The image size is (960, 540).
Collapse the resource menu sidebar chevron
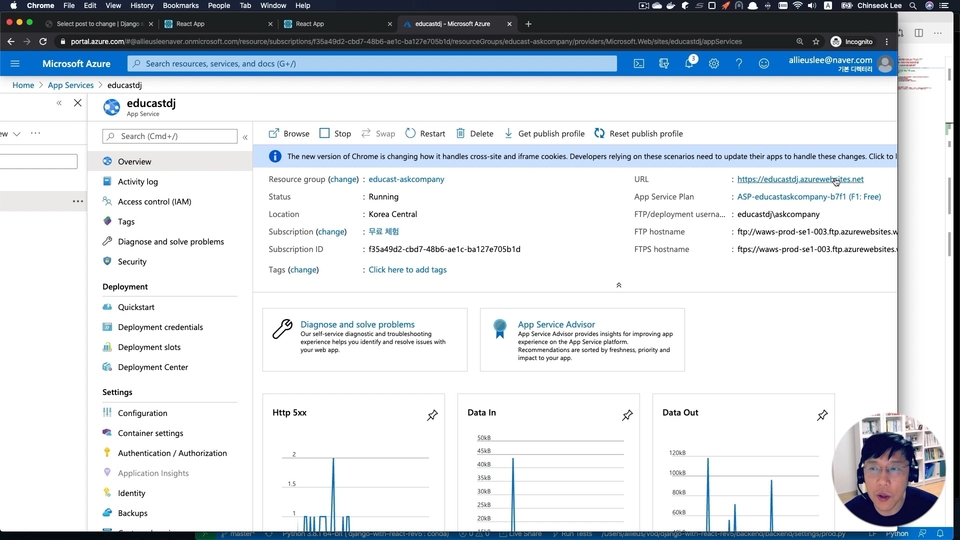click(x=245, y=137)
